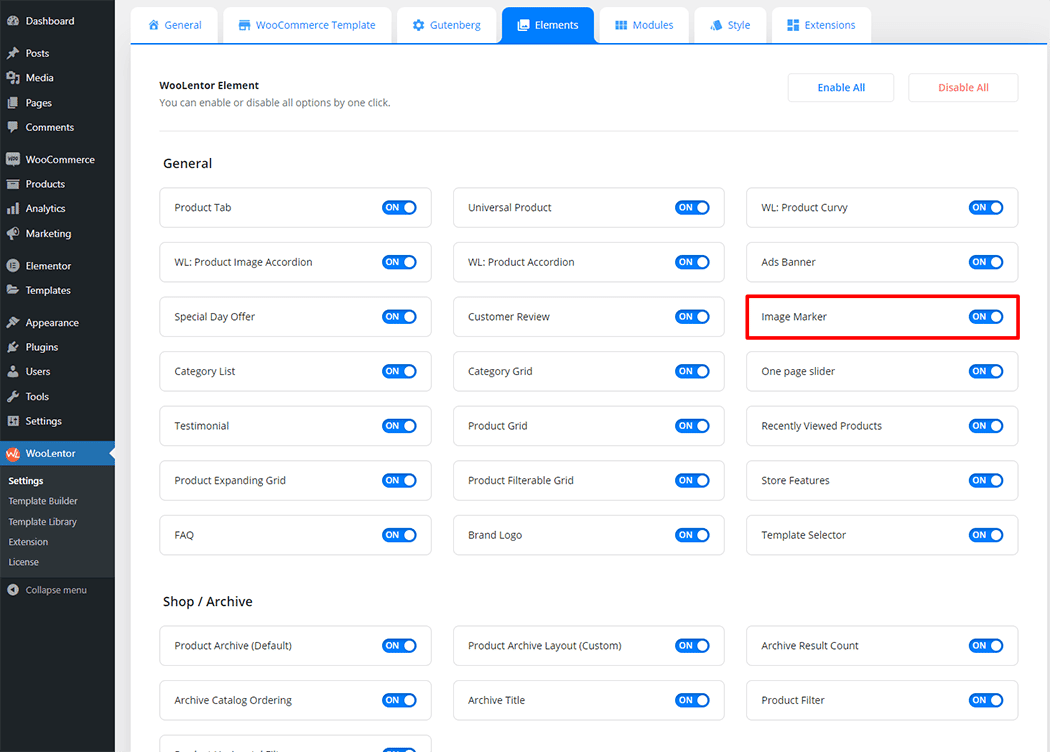Toggle the Store Features switch

tap(985, 480)
